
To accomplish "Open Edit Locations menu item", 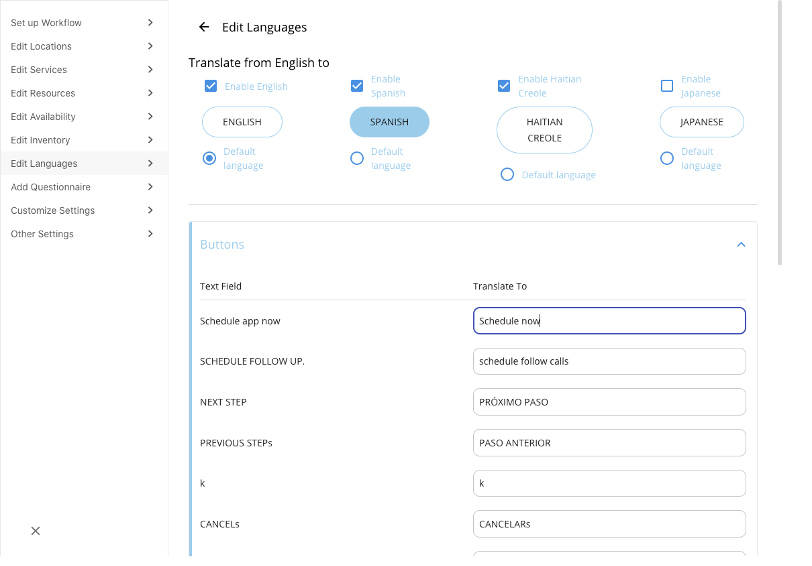I will pos(84,46).
